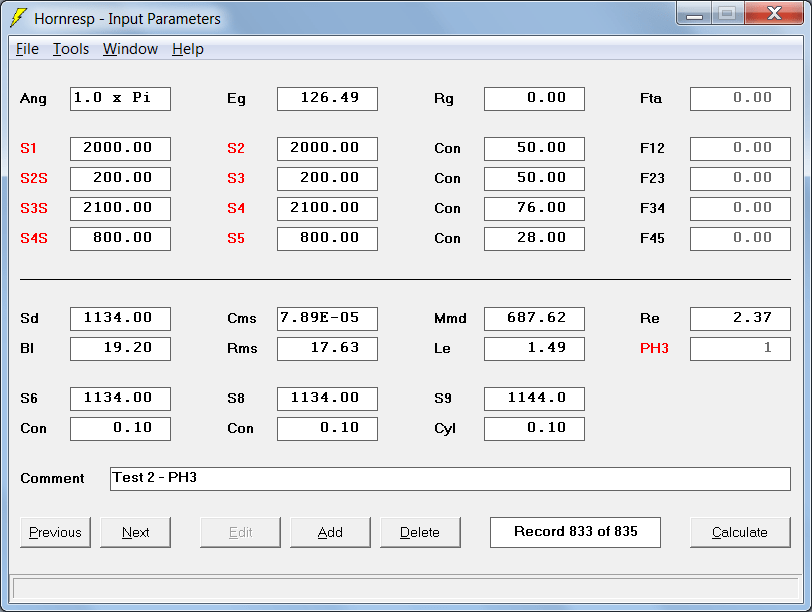Click the S4S field with 800.00
The image size is (812, 612).
pyautogui.click(x=120, y=239)
